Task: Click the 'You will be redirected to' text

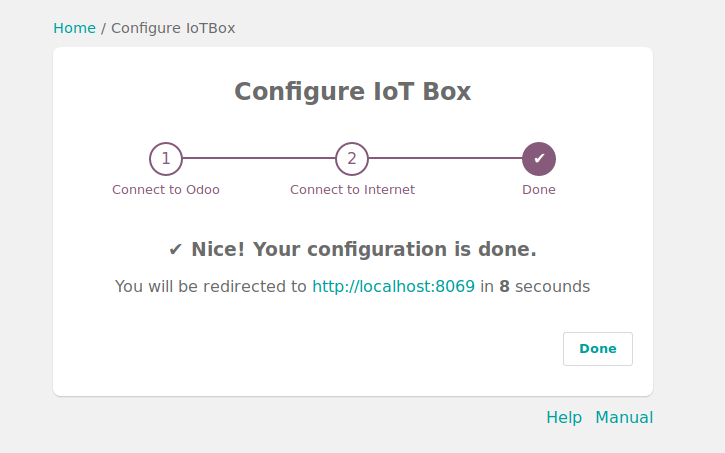Action: tap(210, 287)
